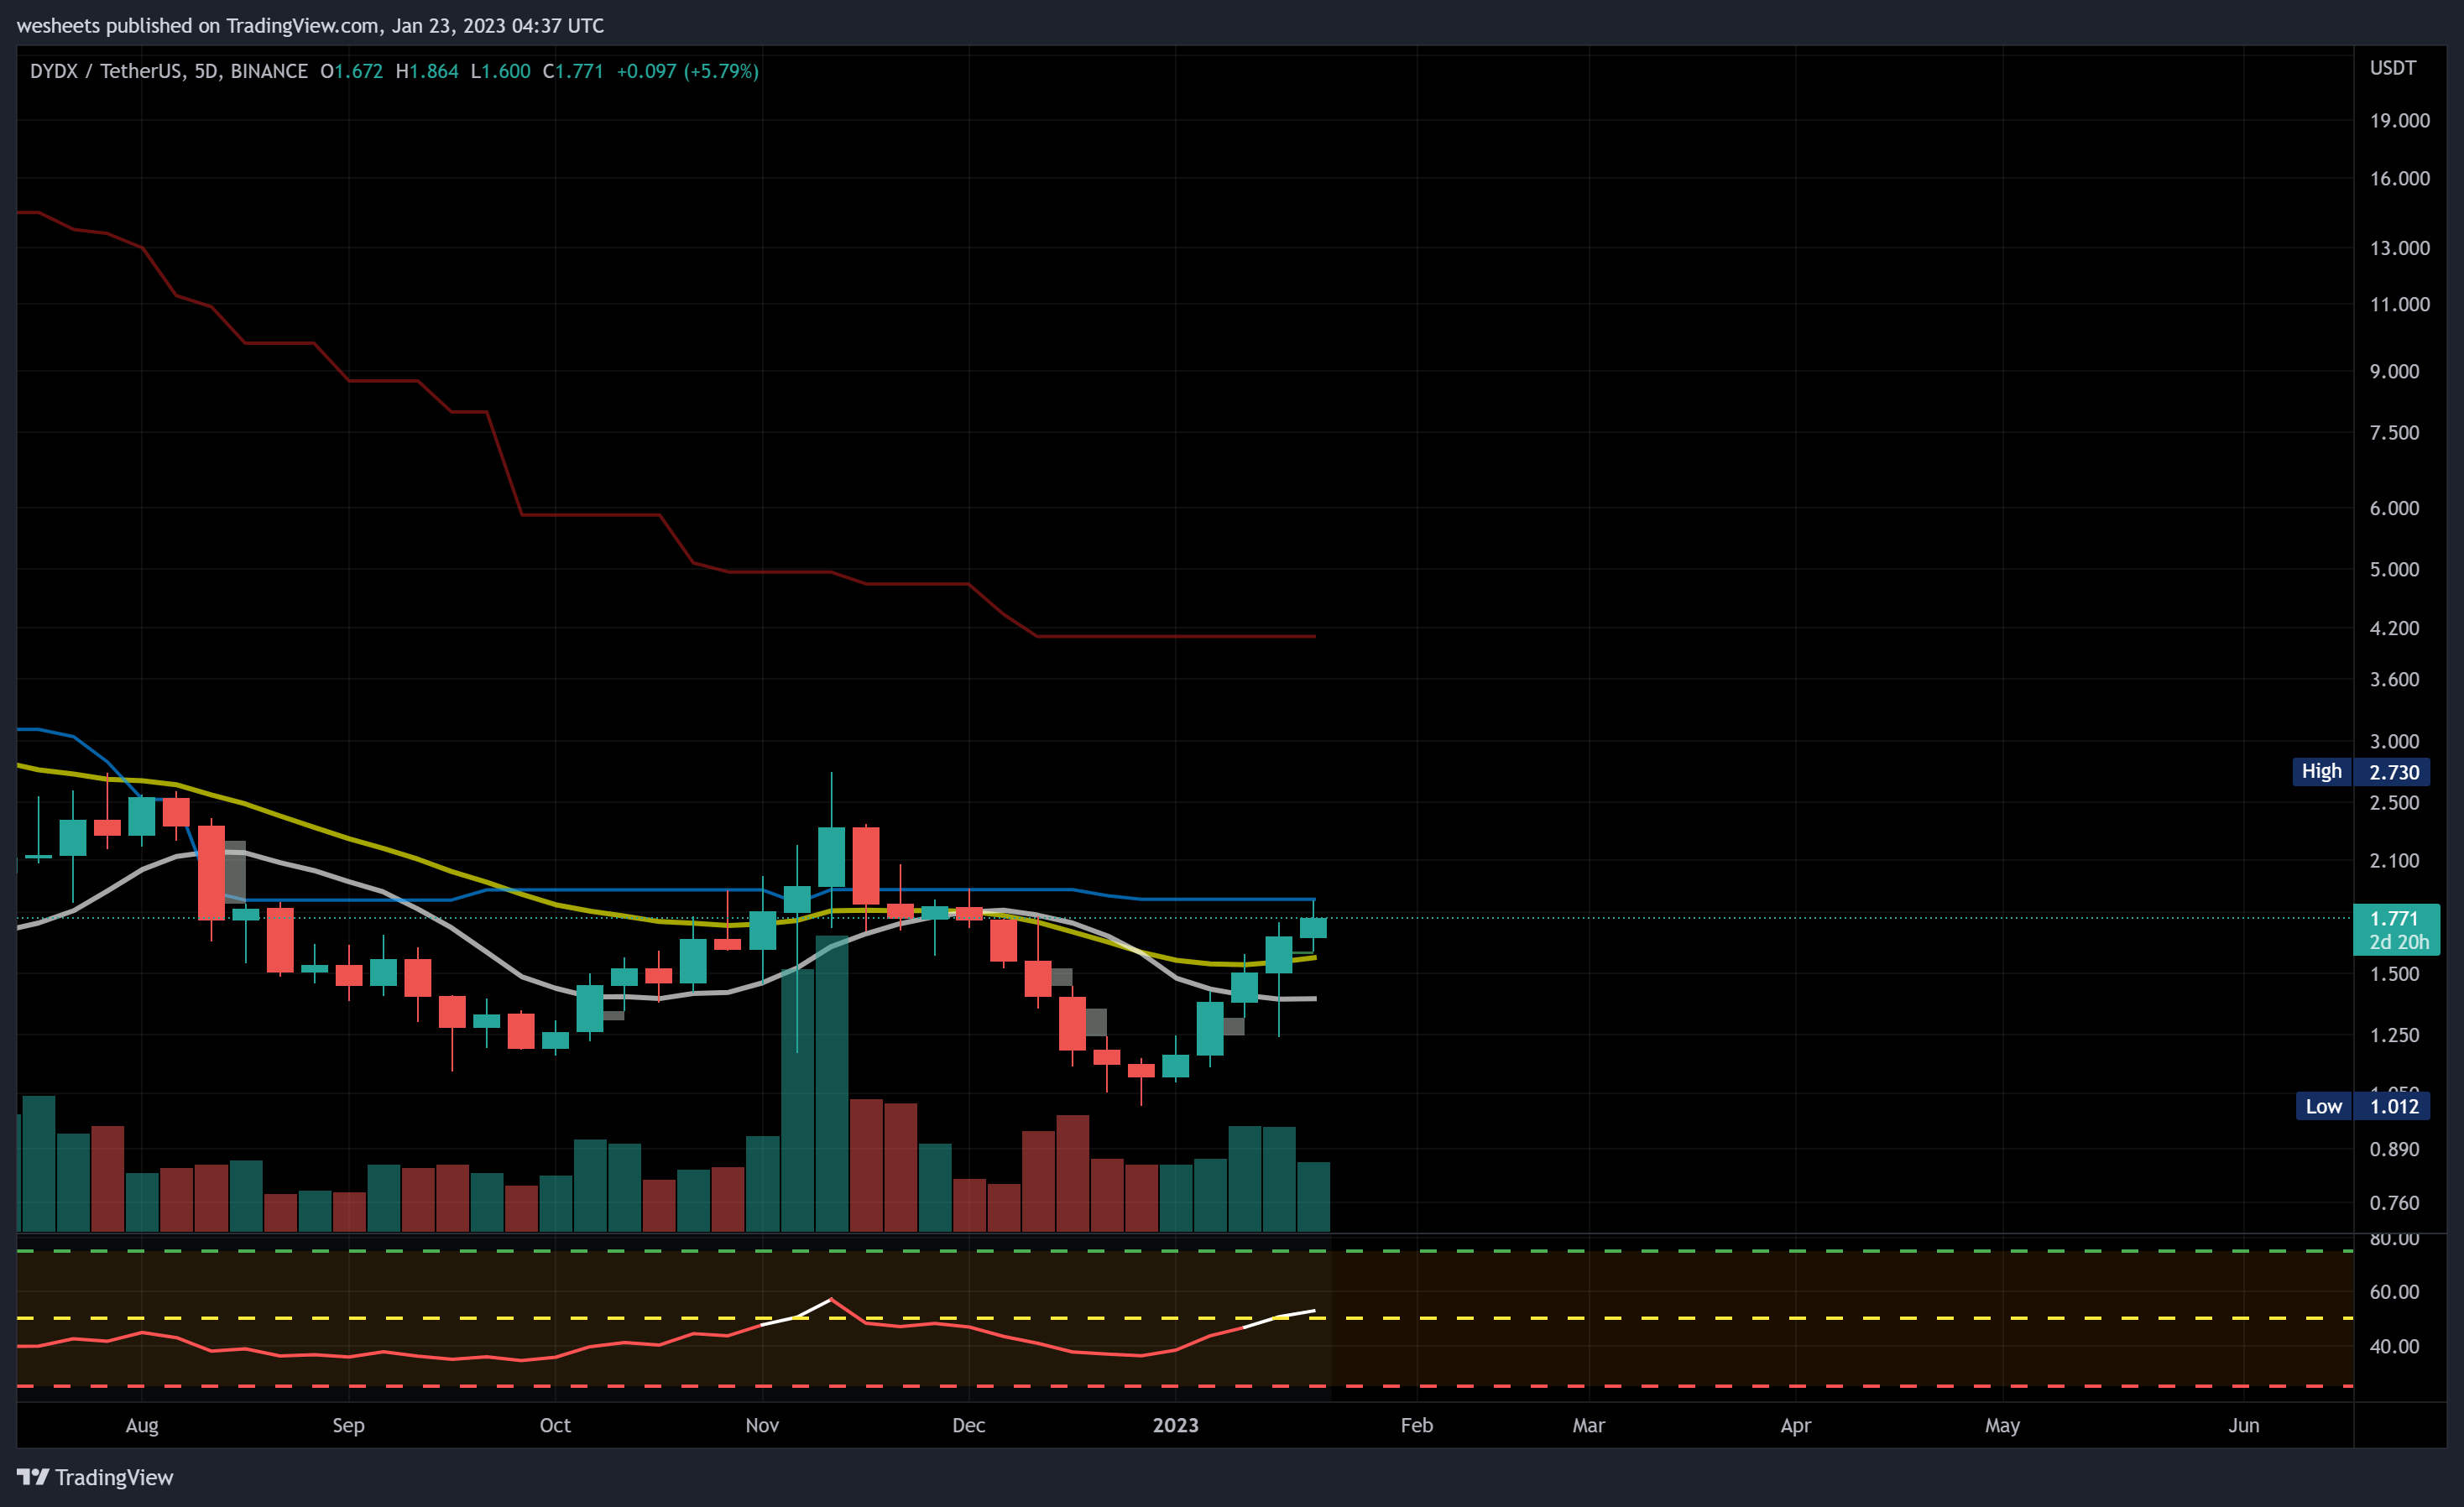Click the 4.200 price axis label
Image resolution: width=2464 pixels, height=1507 pixels.
pyautogui.click(x=2394, y=628)
